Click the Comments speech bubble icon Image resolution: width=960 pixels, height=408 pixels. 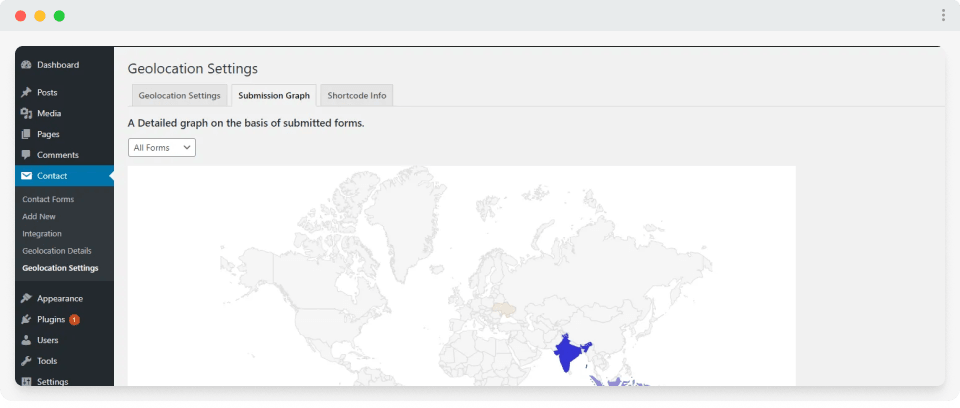click(x=26, y=155)
